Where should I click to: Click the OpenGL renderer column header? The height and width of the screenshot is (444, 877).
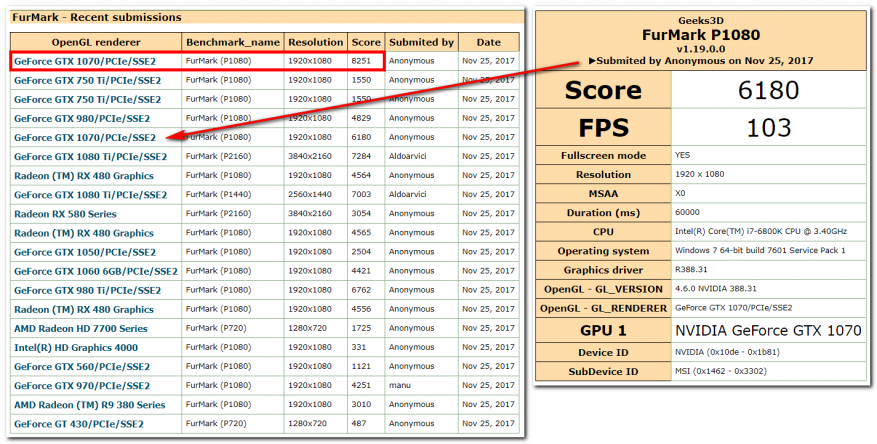96,42
